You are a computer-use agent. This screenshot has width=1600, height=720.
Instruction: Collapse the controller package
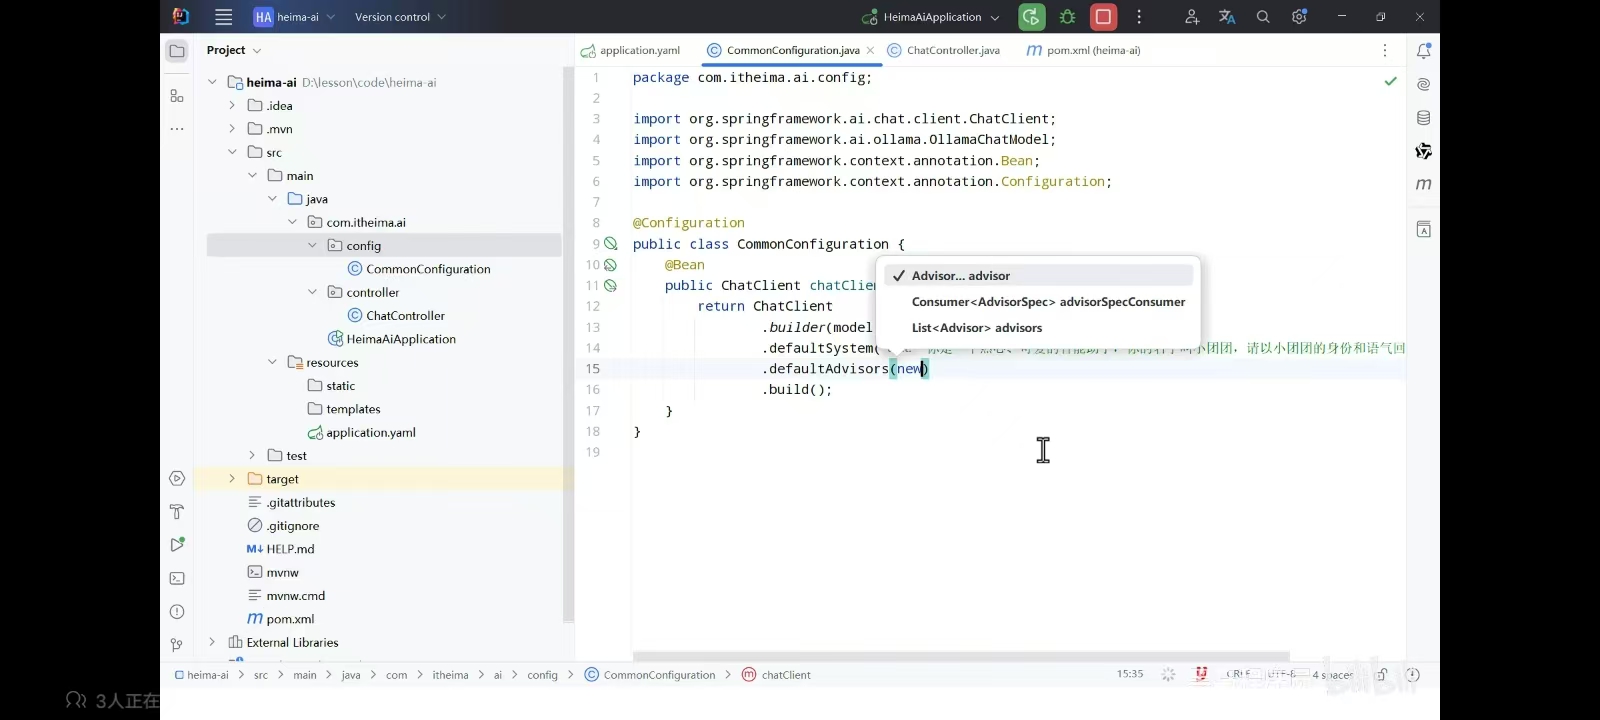(312, 292)
